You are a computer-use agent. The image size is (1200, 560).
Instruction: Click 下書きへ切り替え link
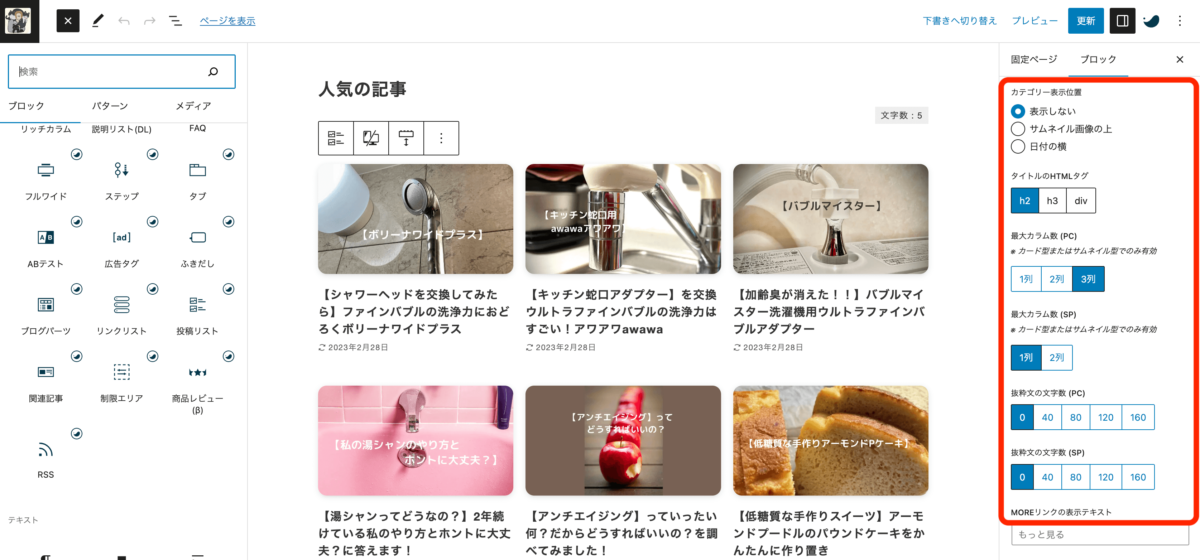pyautogui.click(x=960, y=20)
